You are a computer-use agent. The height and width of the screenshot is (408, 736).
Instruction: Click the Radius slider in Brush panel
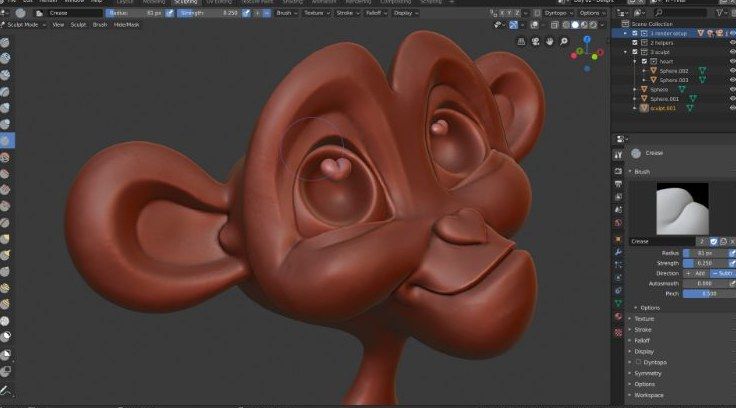pos(705,253)
